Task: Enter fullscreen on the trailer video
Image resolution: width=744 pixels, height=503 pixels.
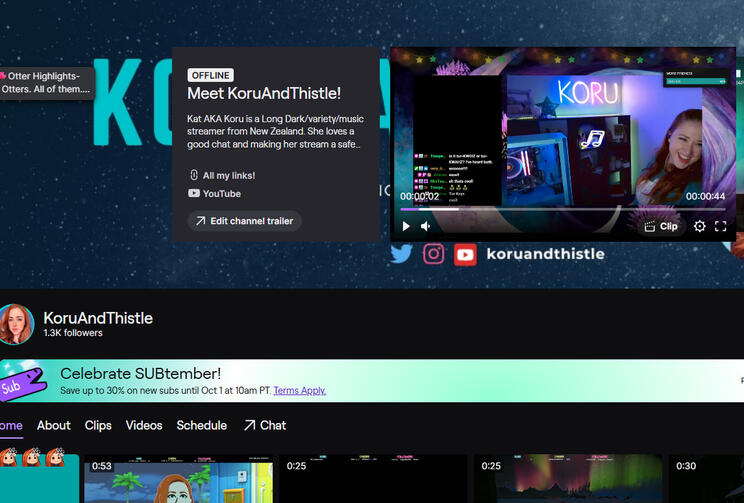Action: click(720, 226)
